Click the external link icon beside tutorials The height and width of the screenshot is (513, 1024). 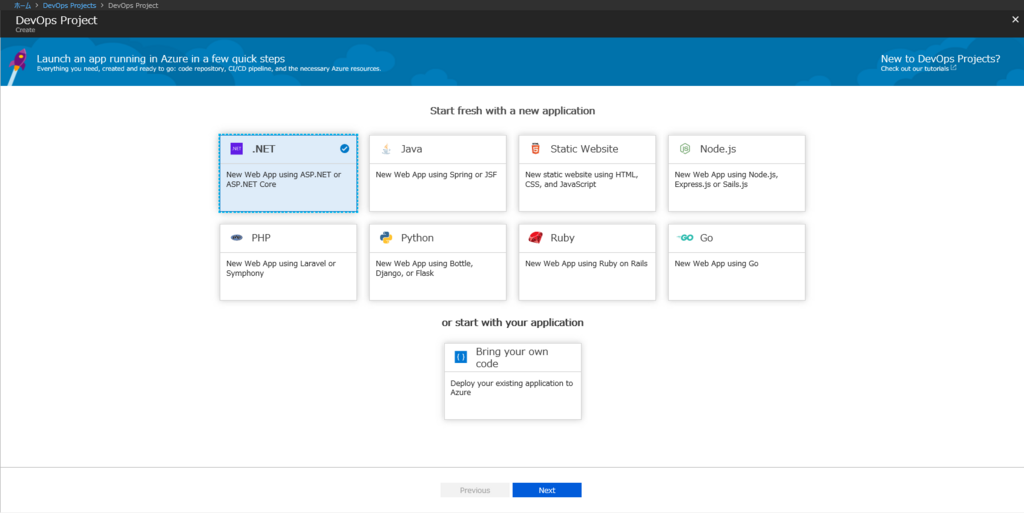[x=954, y=68]
